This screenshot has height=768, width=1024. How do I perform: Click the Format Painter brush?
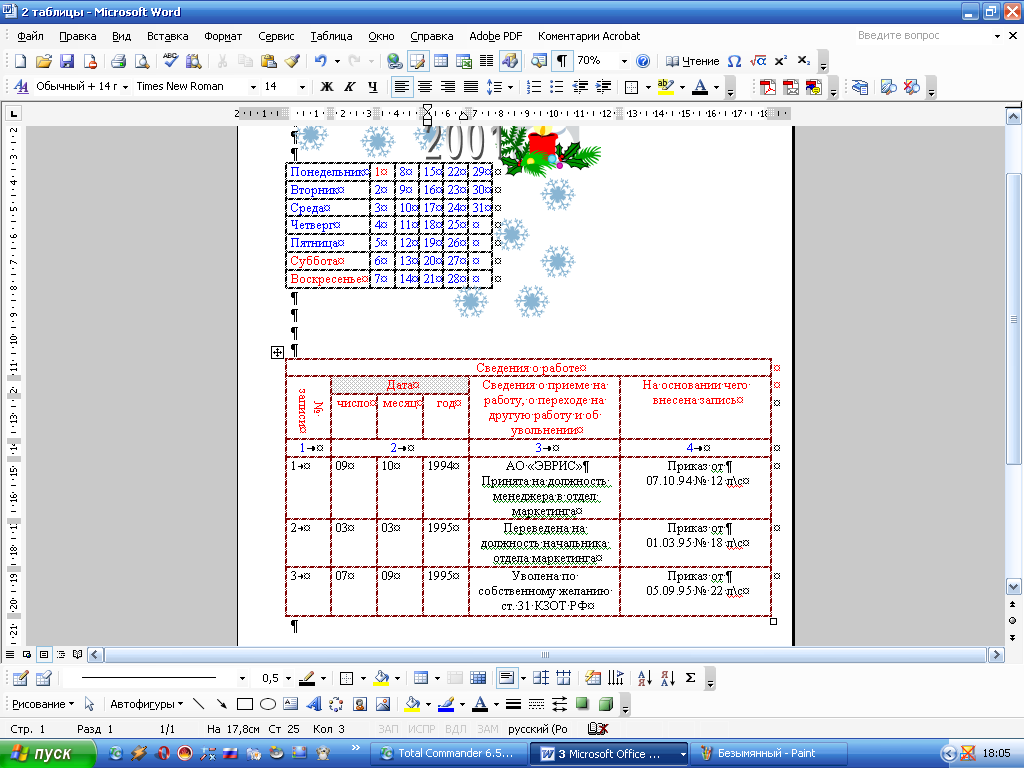[x=292, y=61]
